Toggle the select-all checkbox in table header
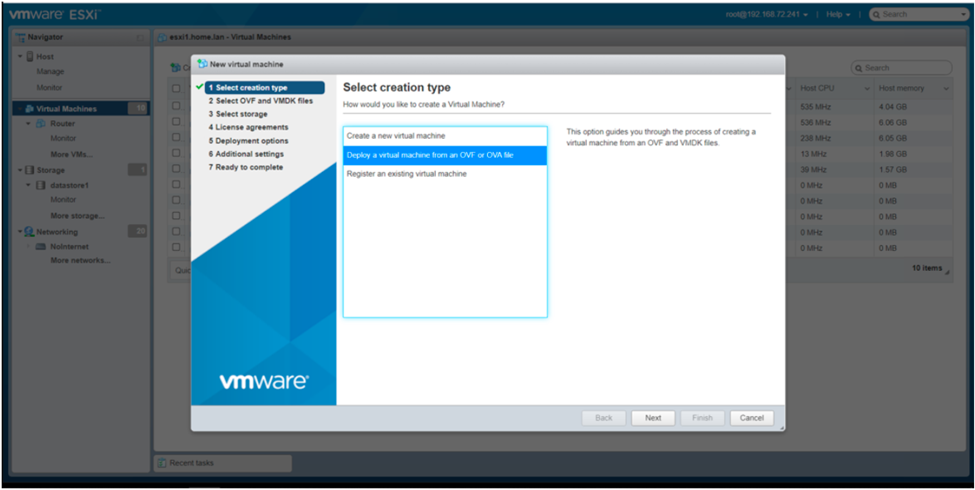Viewport: 975px width, 490px height. coord(176,89)
